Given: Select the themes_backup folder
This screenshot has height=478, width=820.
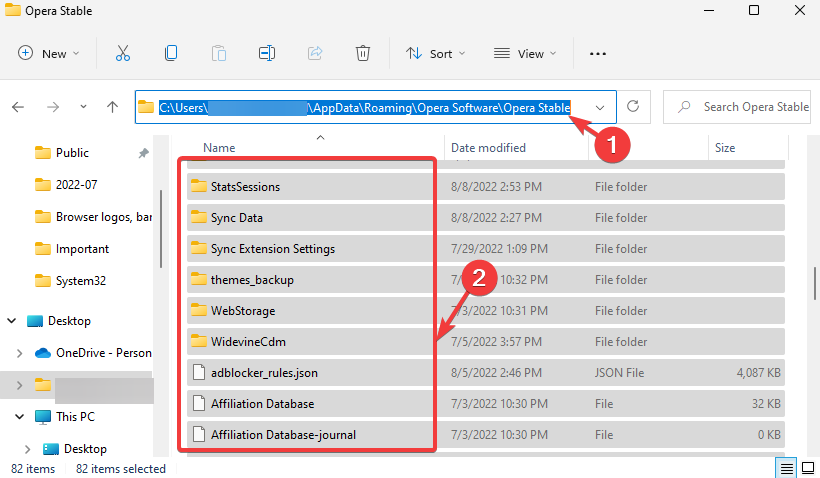Looking at the screenshot, I should tap(486, 280).
